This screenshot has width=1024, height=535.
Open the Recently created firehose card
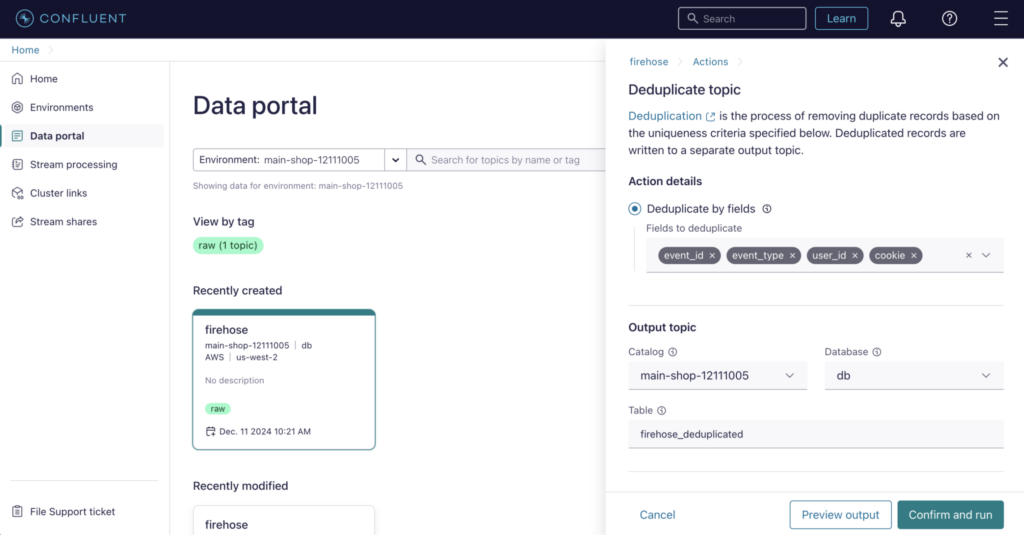click(x=284, y=380)
